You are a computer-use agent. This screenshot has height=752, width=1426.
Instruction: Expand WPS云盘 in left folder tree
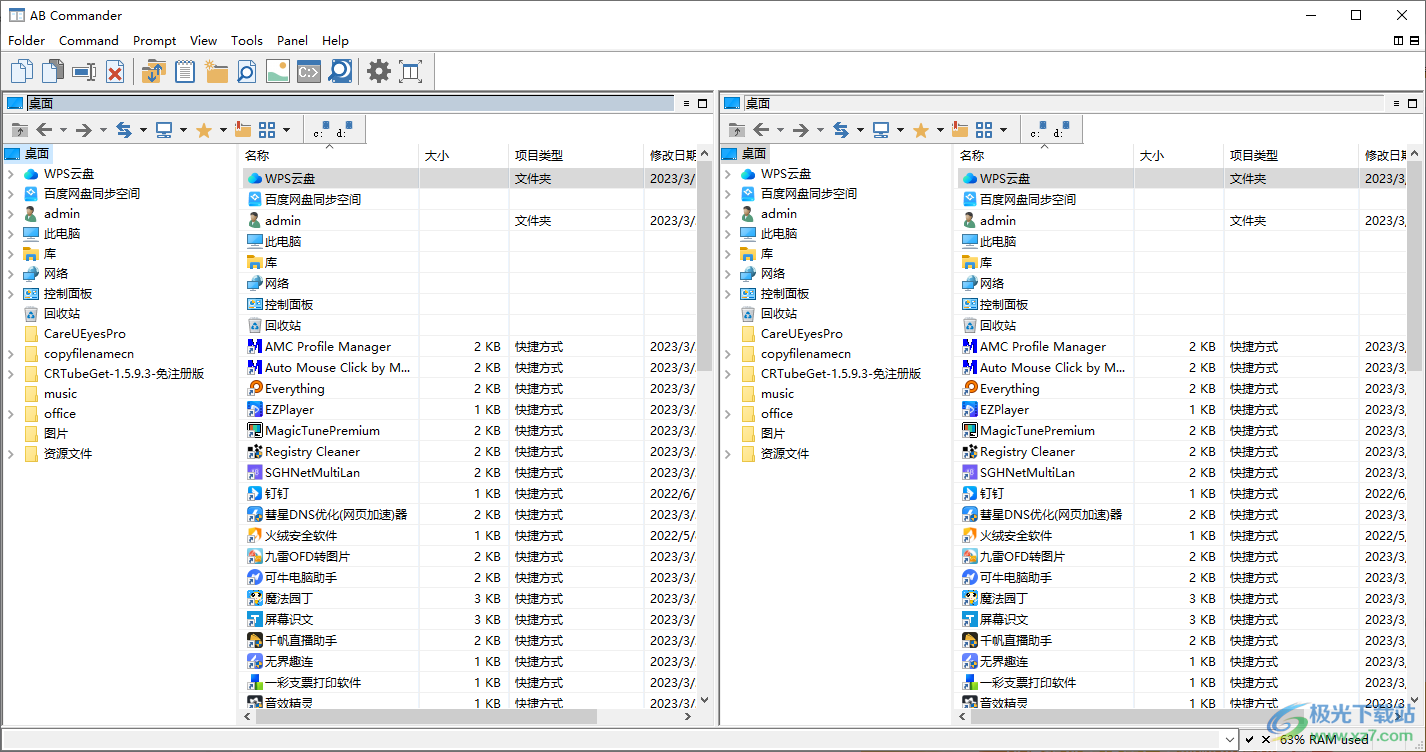click(x=11, y=174)
